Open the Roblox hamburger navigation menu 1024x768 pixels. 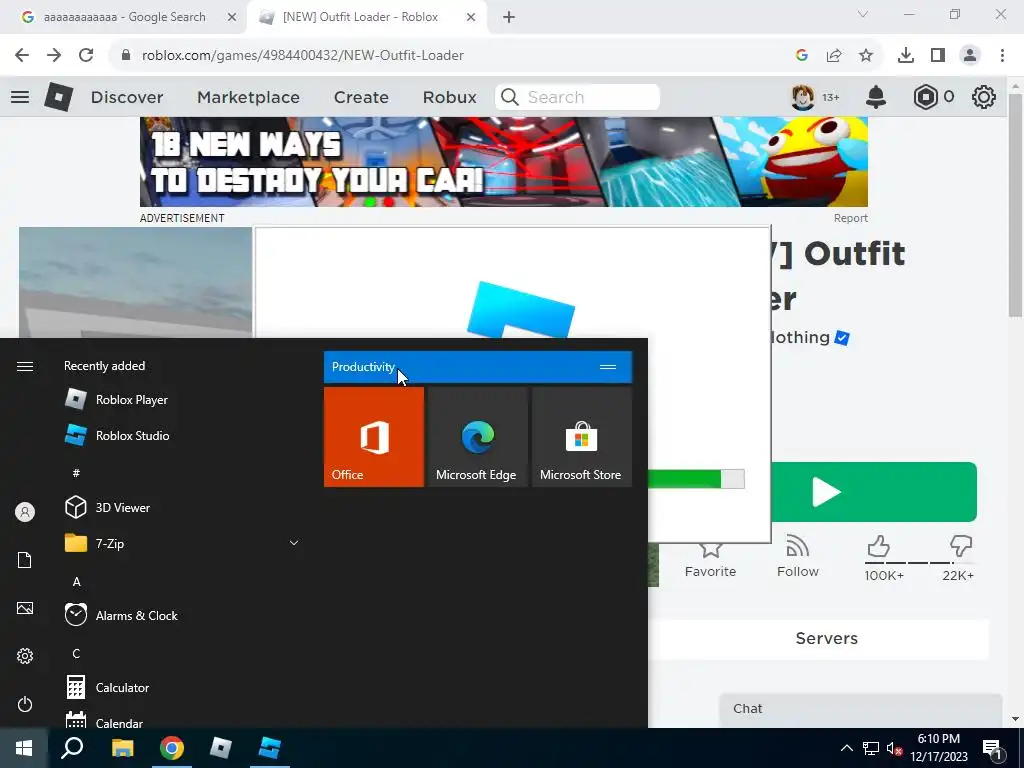pos(20,97)
